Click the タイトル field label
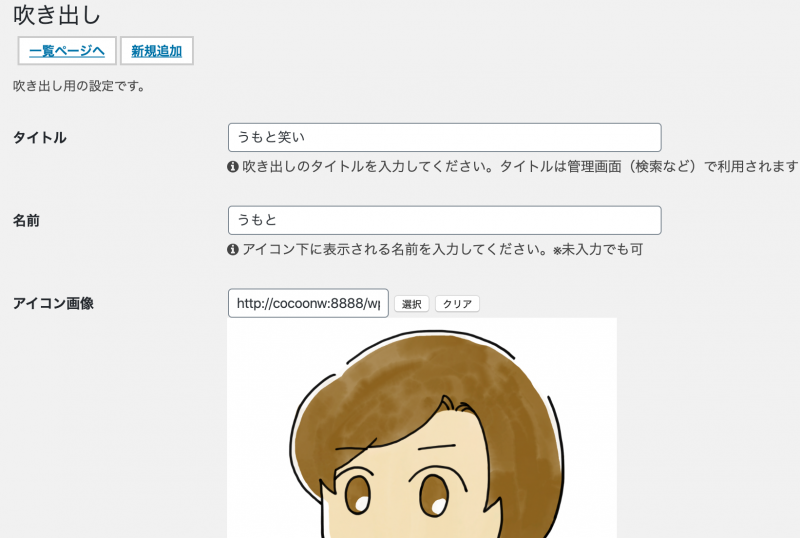This screenshot has height=538, width=800. click(39, 138)
